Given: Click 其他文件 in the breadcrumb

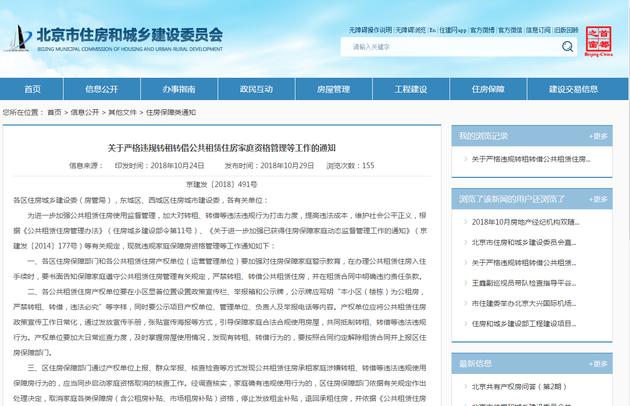Looking at the screenshot, I should pos(123,113).
